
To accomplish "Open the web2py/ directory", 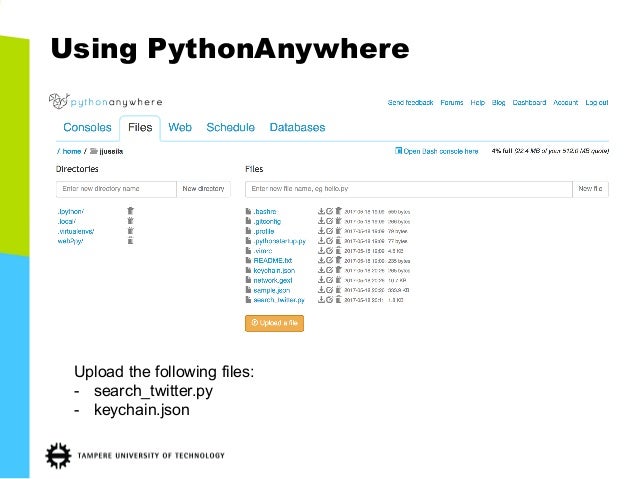I will (x=70, y=241).
